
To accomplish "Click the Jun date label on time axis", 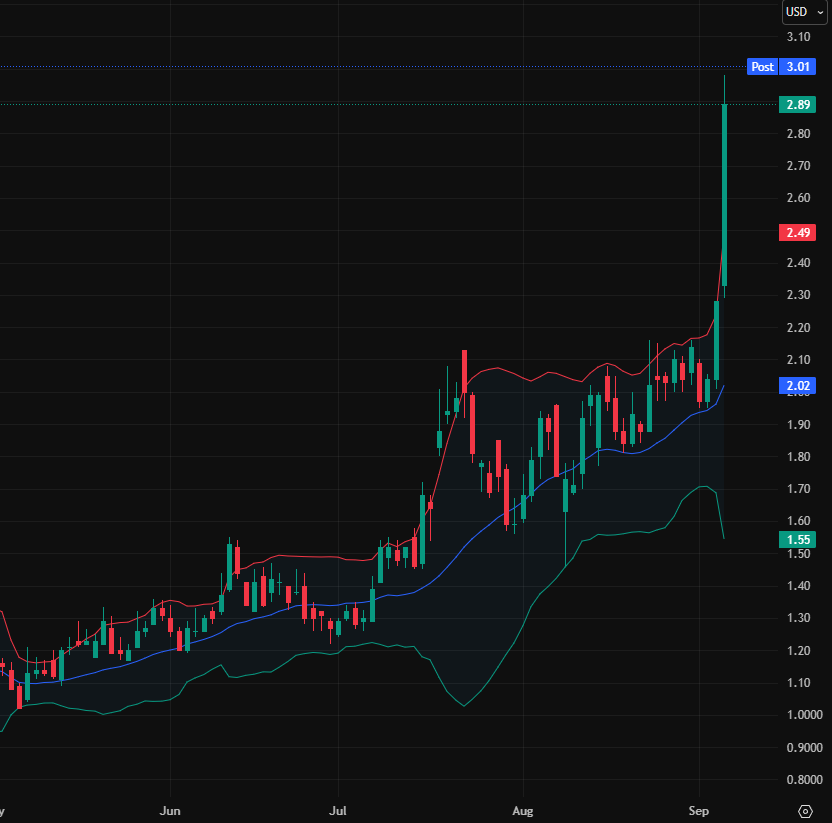I will (170, 811).
